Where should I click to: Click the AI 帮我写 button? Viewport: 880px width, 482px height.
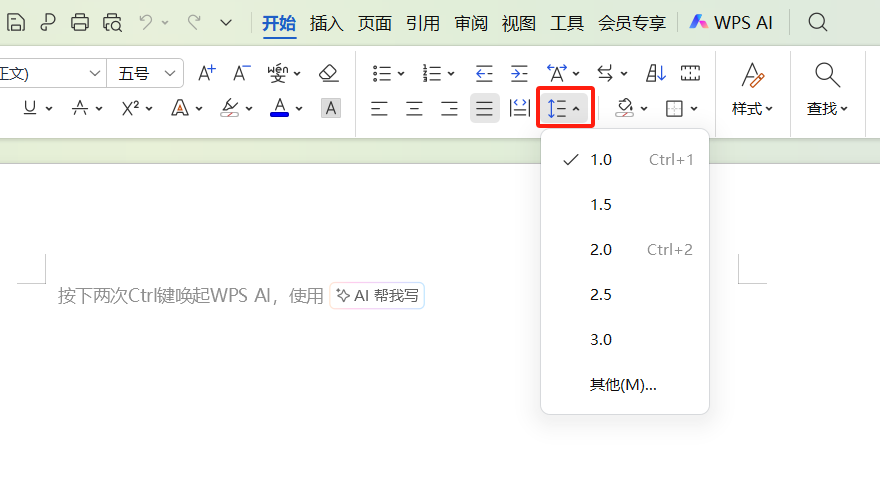click(377, 296)
